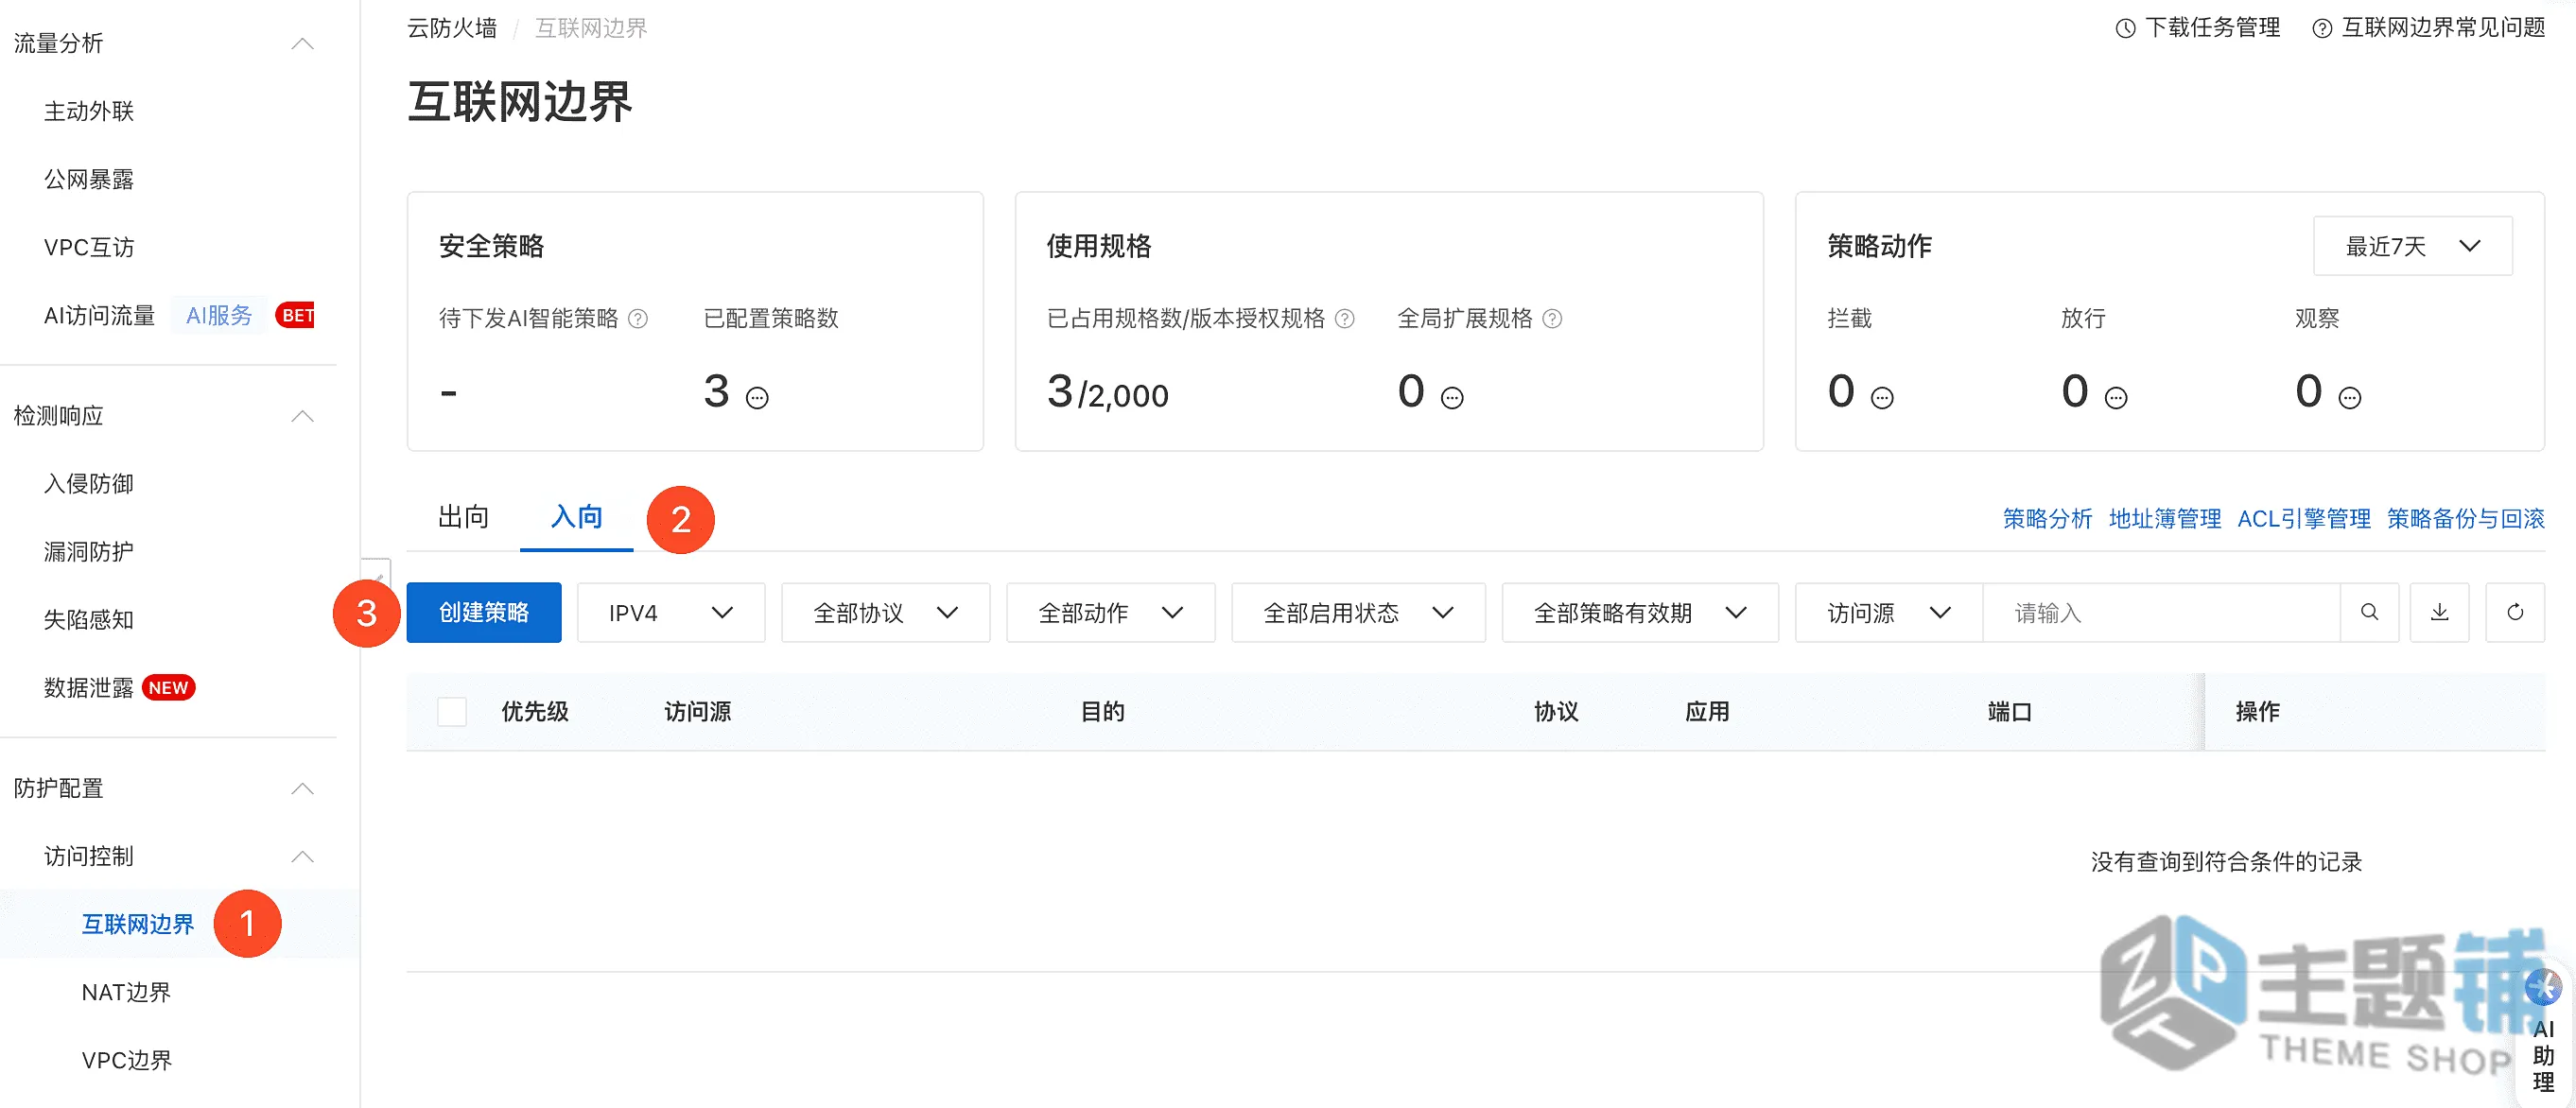Open 下载任务管理 at top right
The image size is (2576, 1108).
[2198, 27]
